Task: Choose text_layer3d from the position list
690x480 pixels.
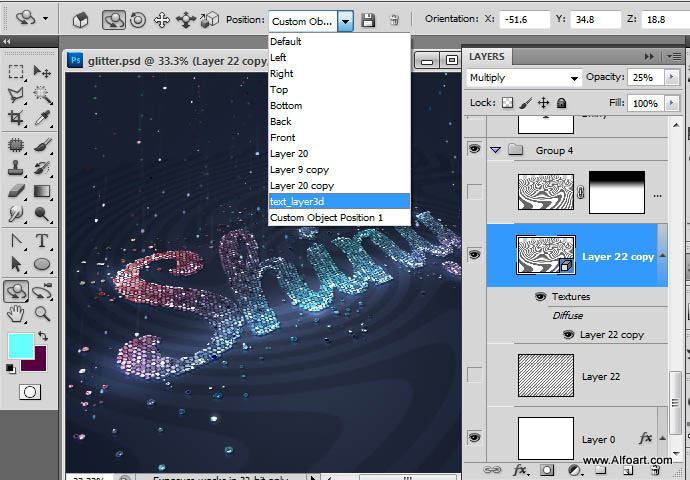Action: [338, 201]
